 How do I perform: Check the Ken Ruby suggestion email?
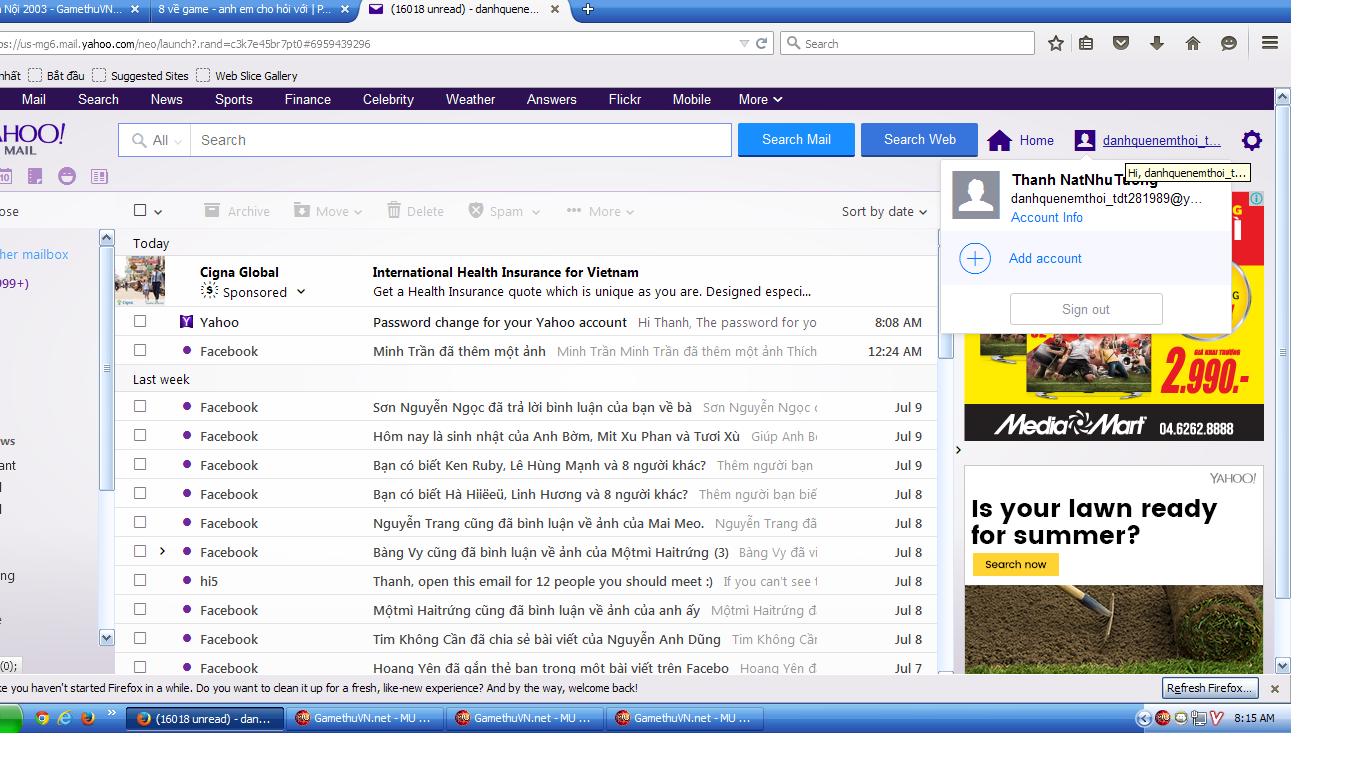click(140, 464)
